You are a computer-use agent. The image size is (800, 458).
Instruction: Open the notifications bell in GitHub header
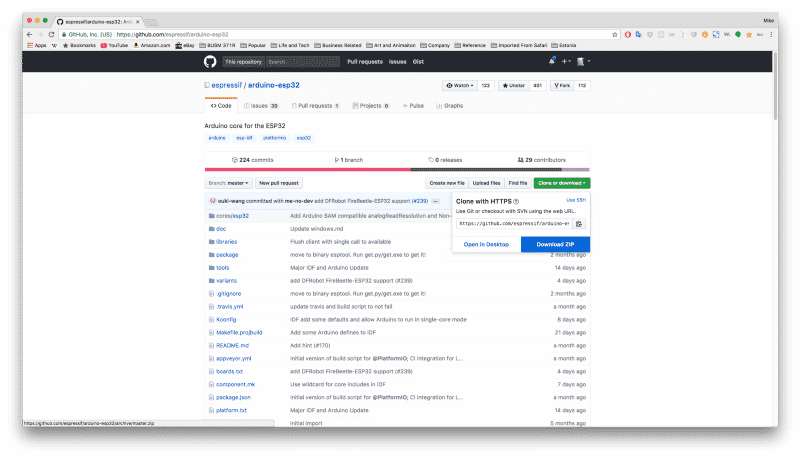[552, 61]
